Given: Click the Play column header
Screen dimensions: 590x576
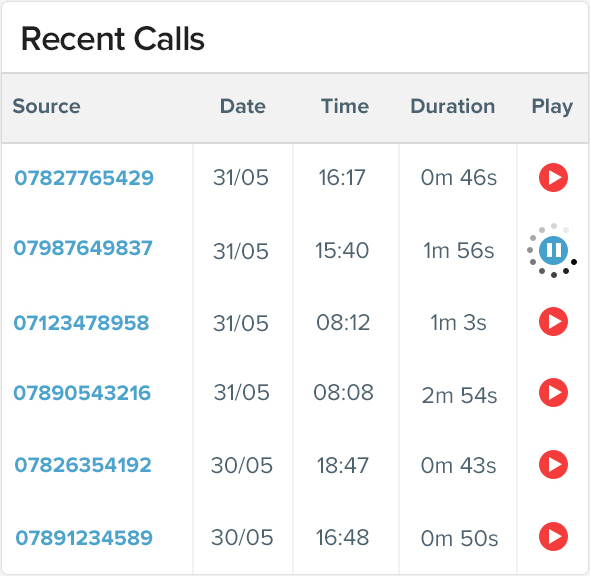Looking at the screenshot, I should (x=552, y=107).
